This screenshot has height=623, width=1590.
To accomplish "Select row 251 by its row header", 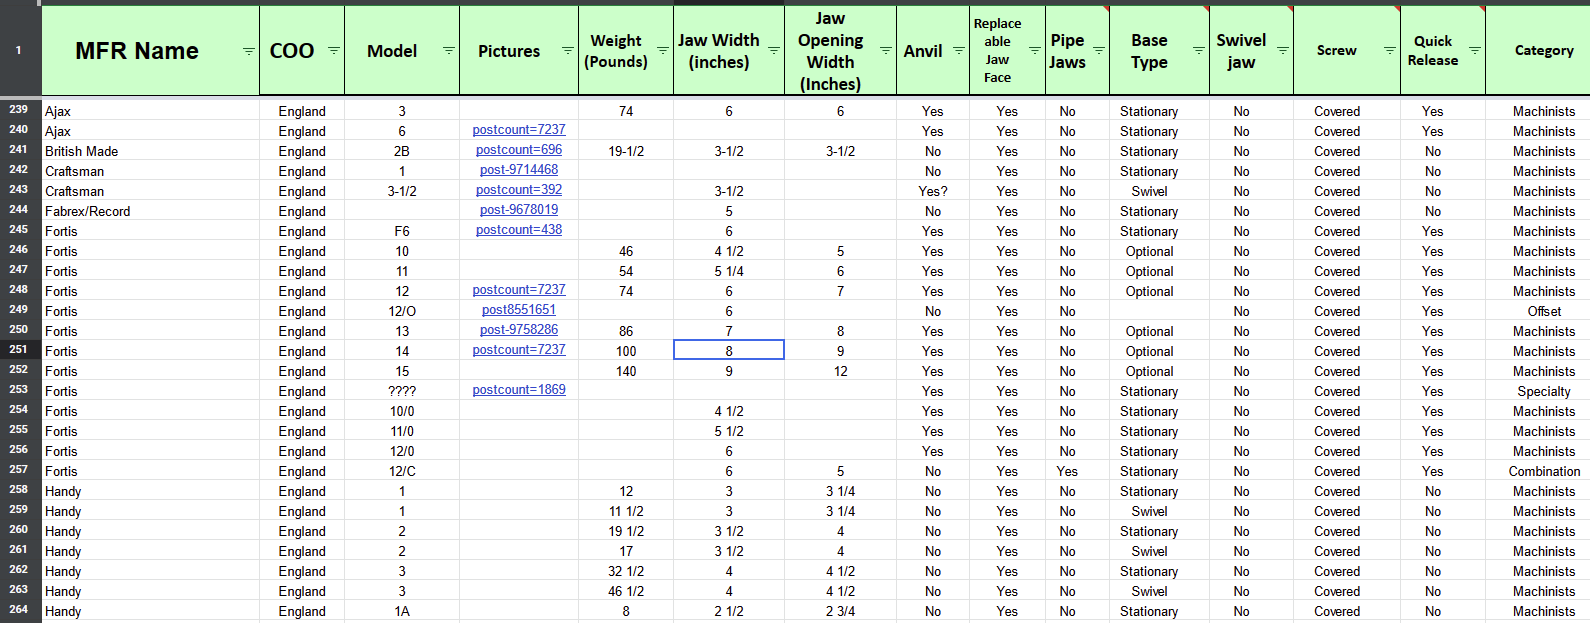I will pos(19,350).
